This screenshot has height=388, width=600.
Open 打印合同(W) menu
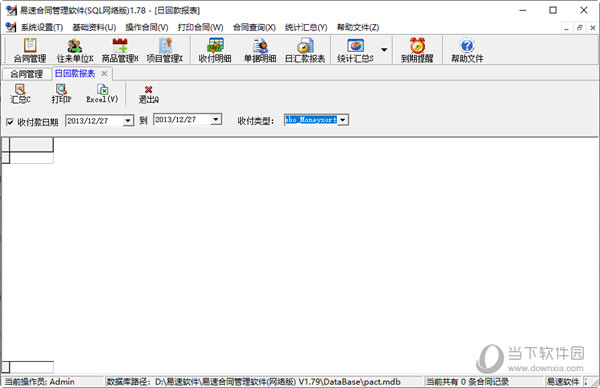(x=201, y=28)
